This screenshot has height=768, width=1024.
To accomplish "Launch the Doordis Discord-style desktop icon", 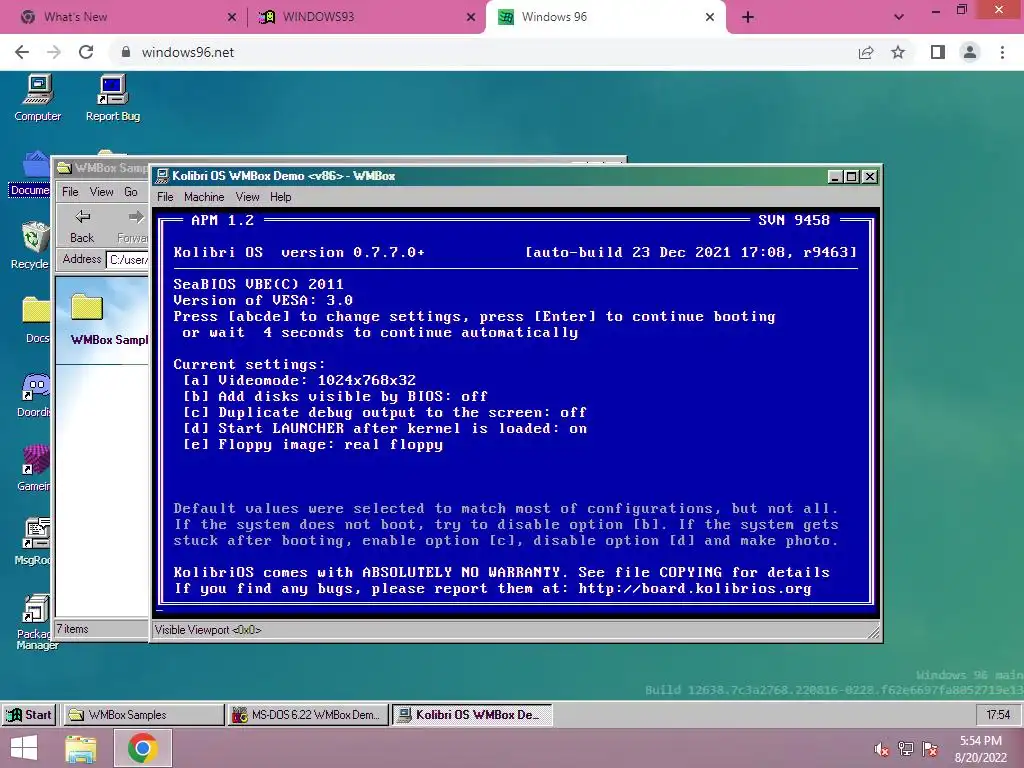I will click(x=34, y=394).
